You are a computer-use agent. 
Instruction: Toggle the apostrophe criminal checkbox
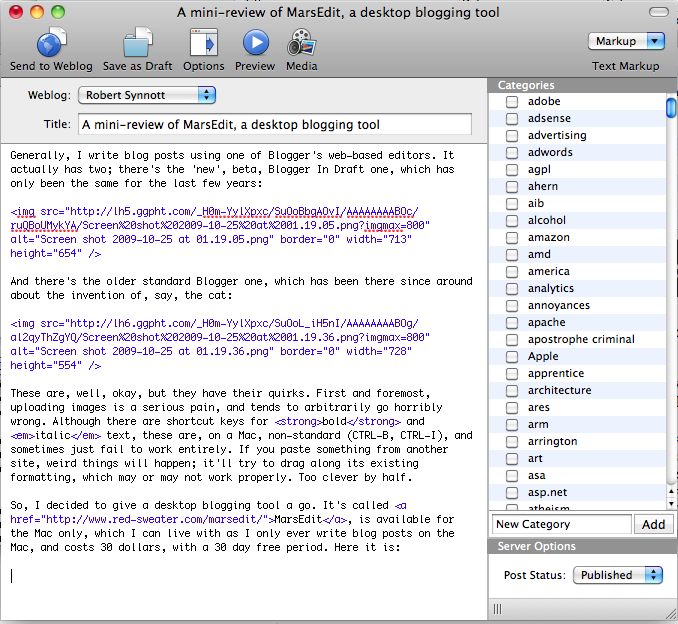pos(512,340)
